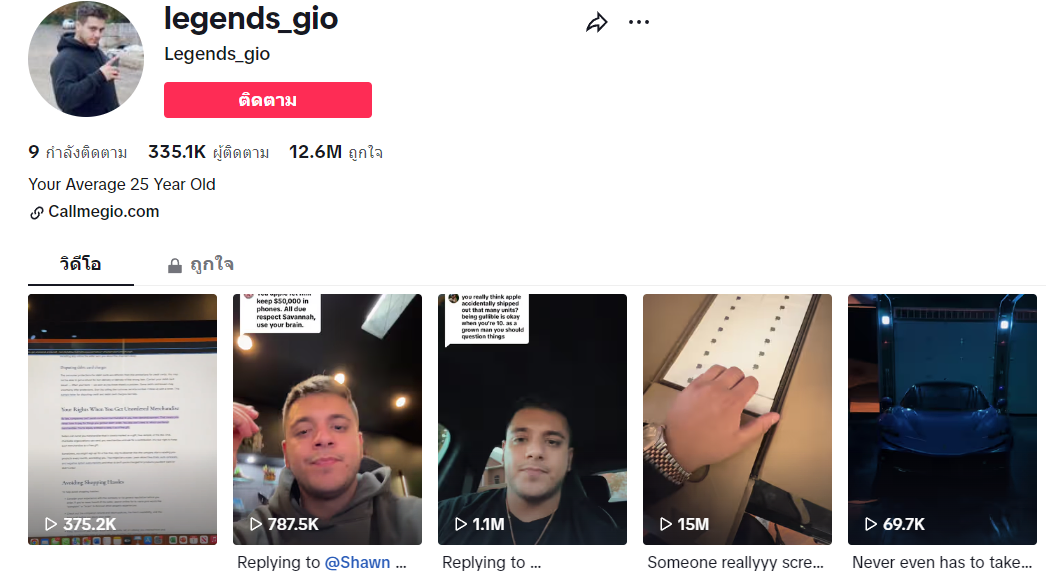The image size is (1046, 585).
Task: Switch to the locked liked tab
Action: pyautogui.click(x=201, y=265)
